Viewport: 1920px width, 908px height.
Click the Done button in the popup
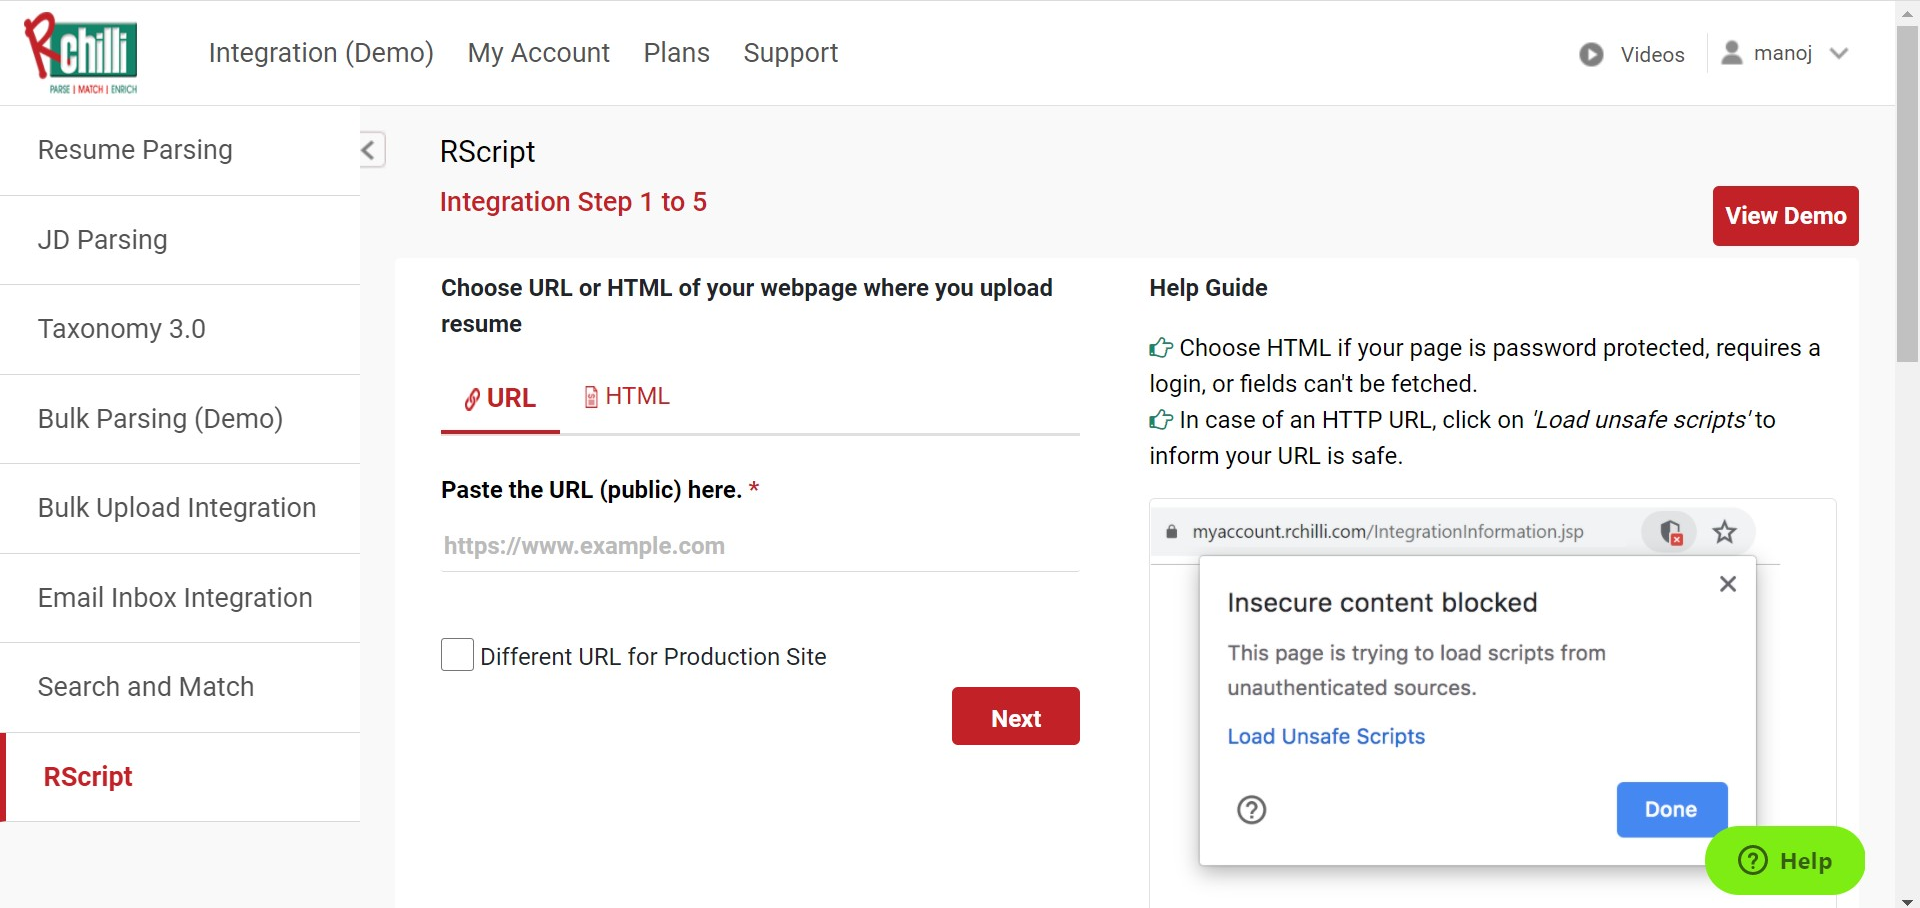click(x=1671, y=809)
